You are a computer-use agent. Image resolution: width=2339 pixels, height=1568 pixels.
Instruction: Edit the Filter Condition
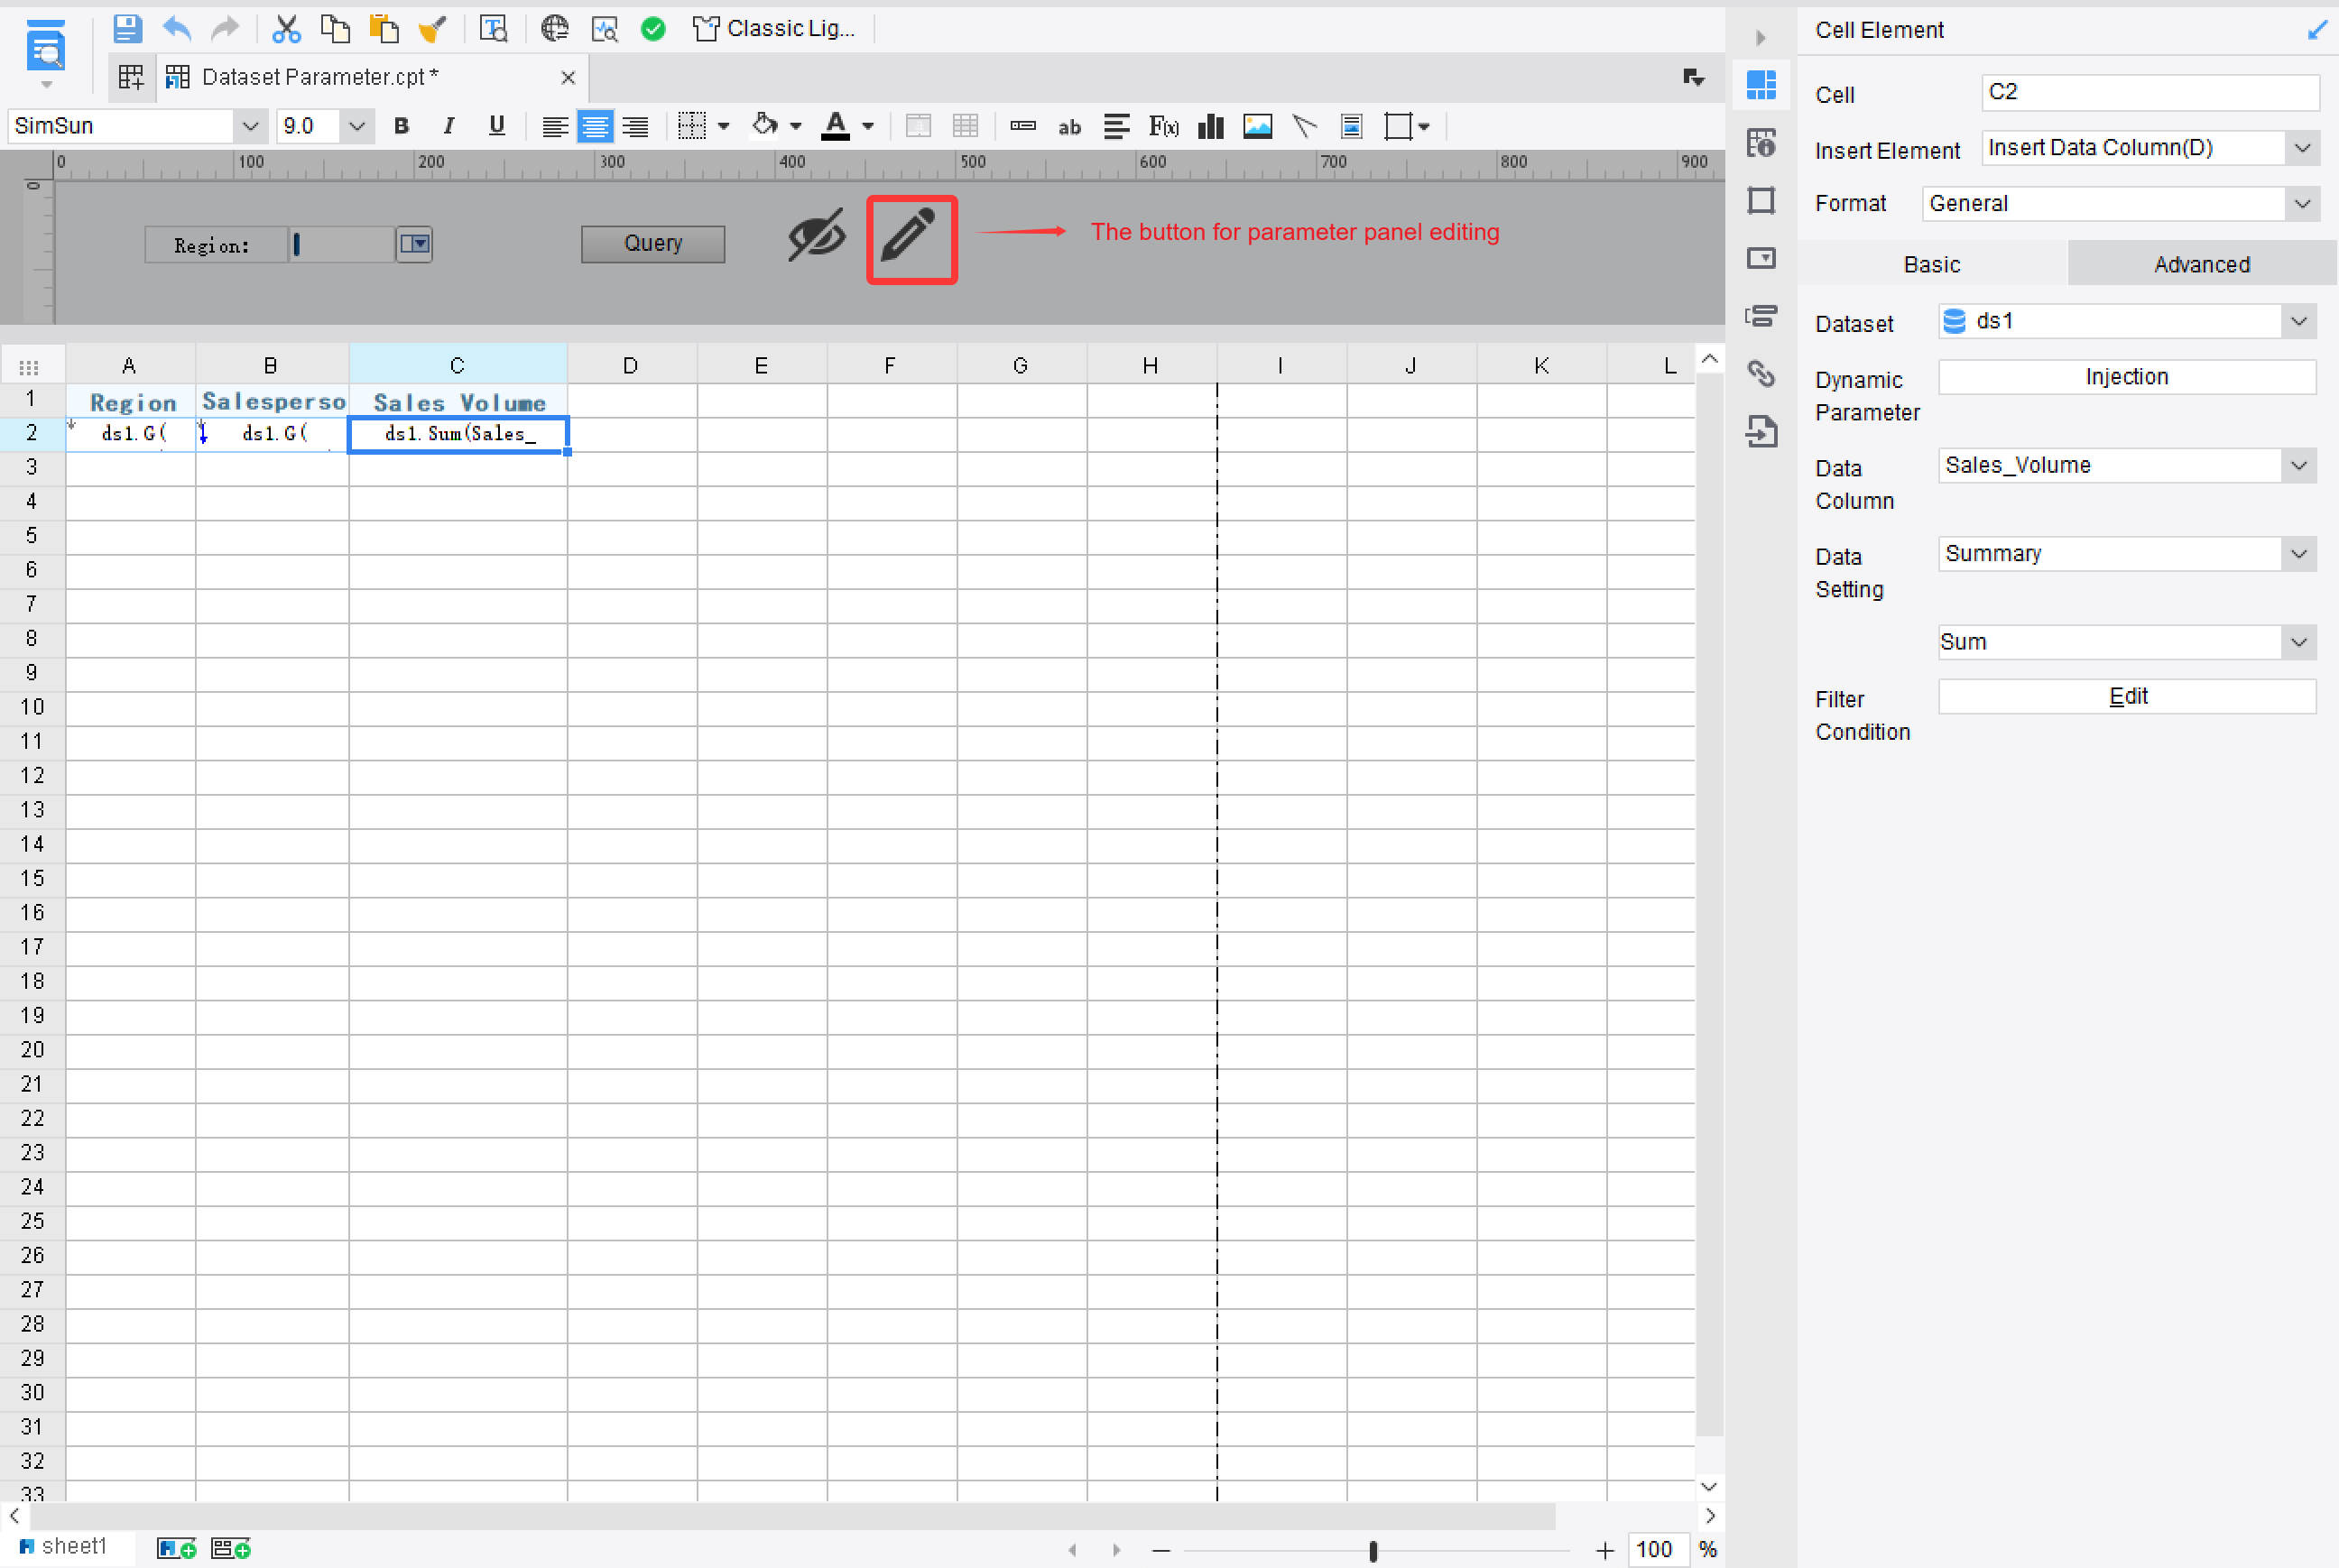(x=2126, y=696)
